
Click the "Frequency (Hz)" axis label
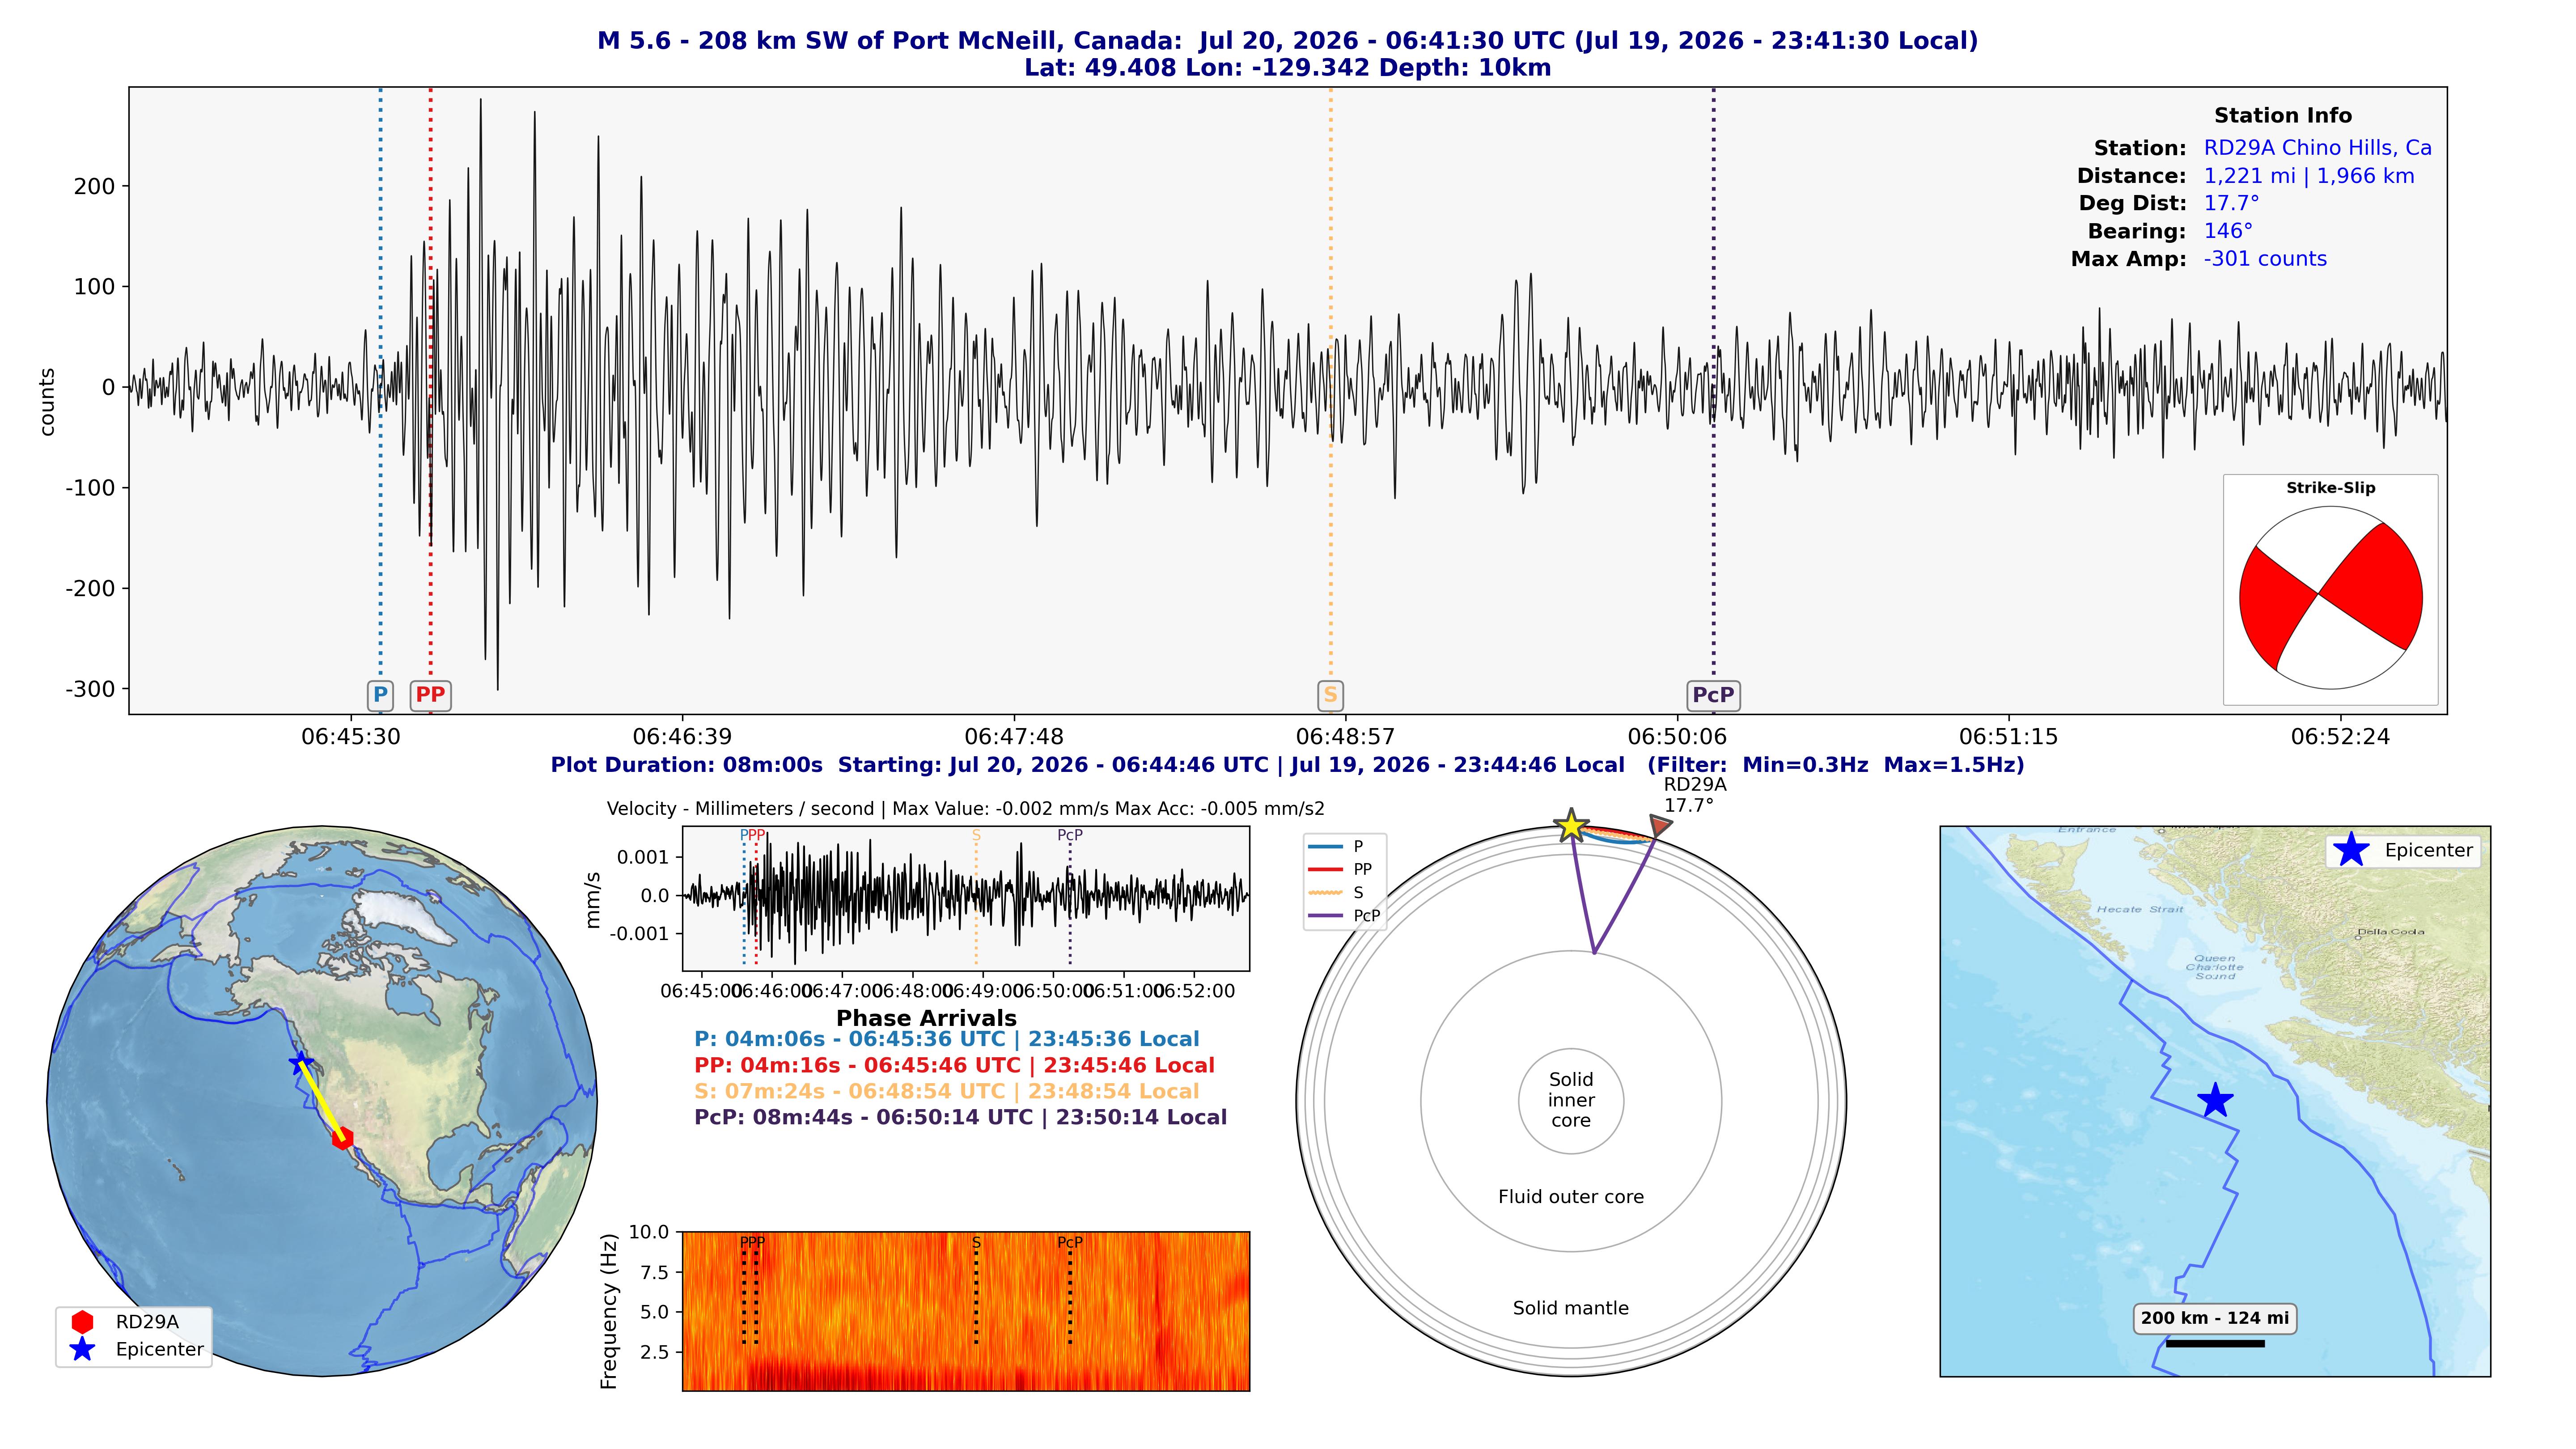click(x=608, y=1311)
